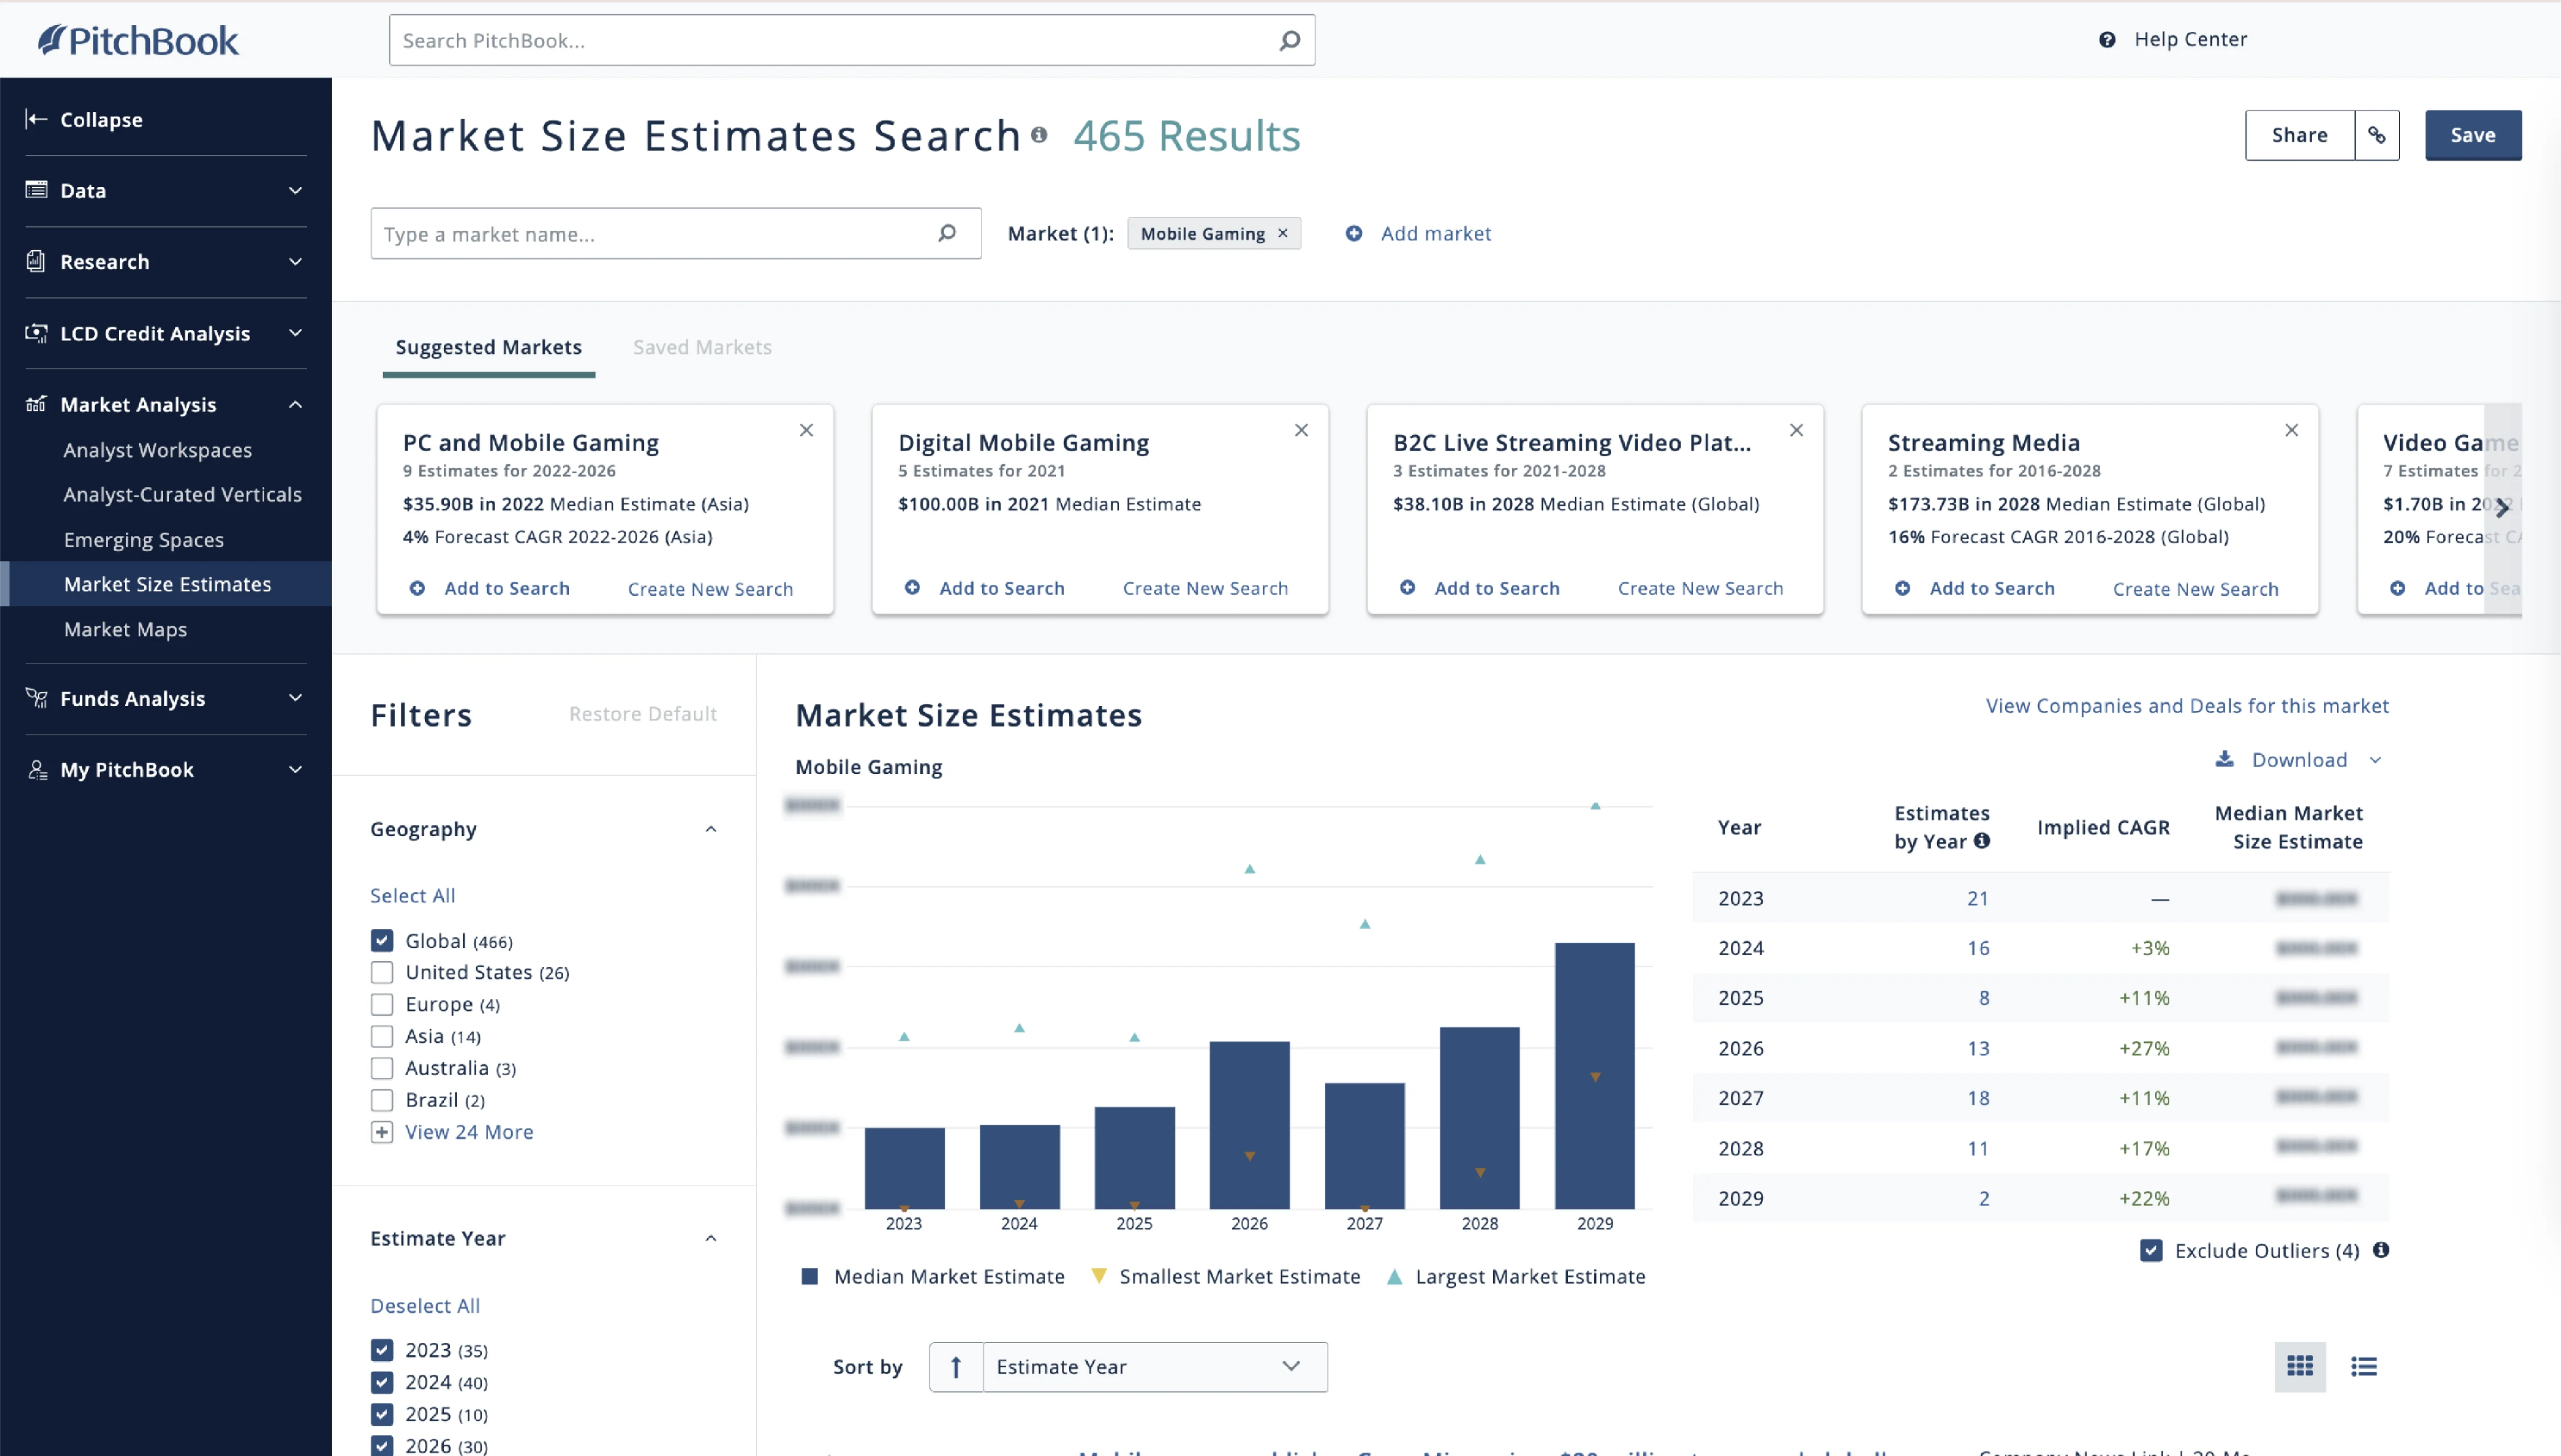The image size is (2561, 1456).
Task: Expand the LCD Credit Analysis chevron
Action: coord(295,333)
